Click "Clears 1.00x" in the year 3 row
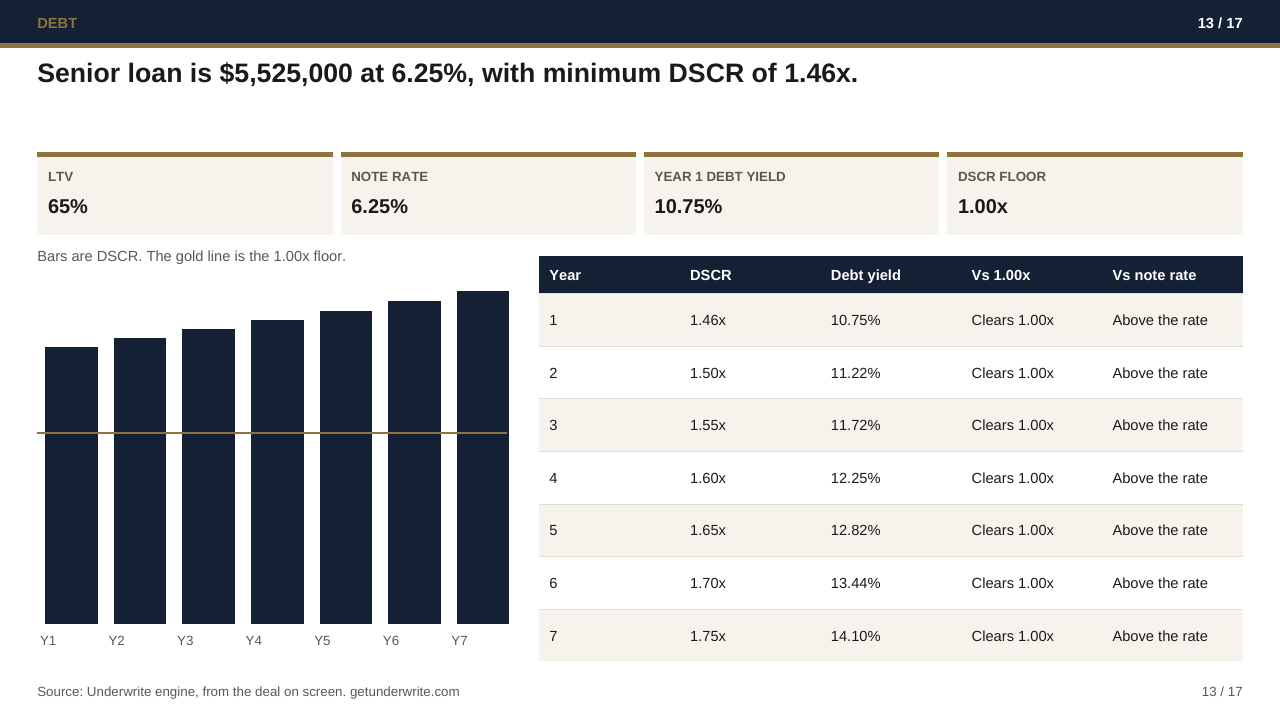This screenshot has height=720, width=1280. pos(1013,425)
